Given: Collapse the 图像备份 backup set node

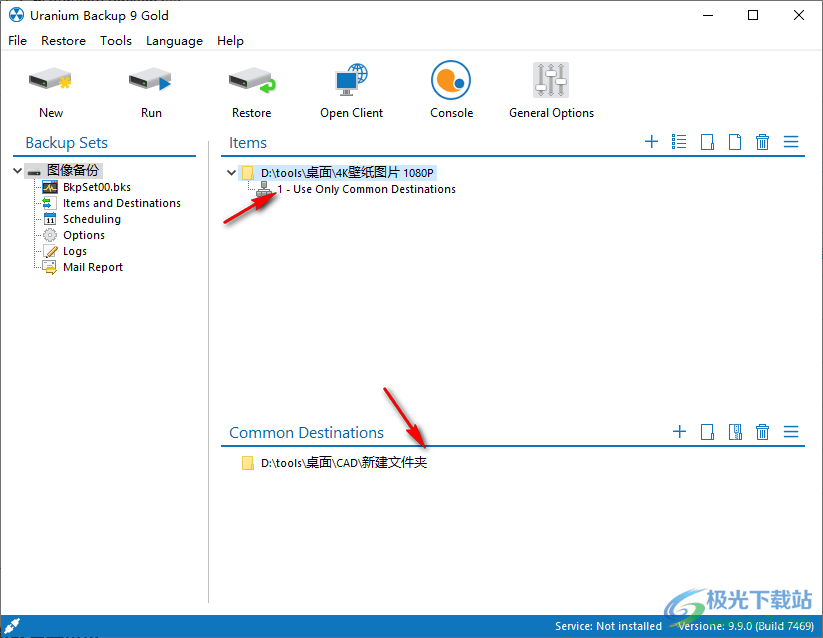Looking at the screenshot, I should 18,171.
